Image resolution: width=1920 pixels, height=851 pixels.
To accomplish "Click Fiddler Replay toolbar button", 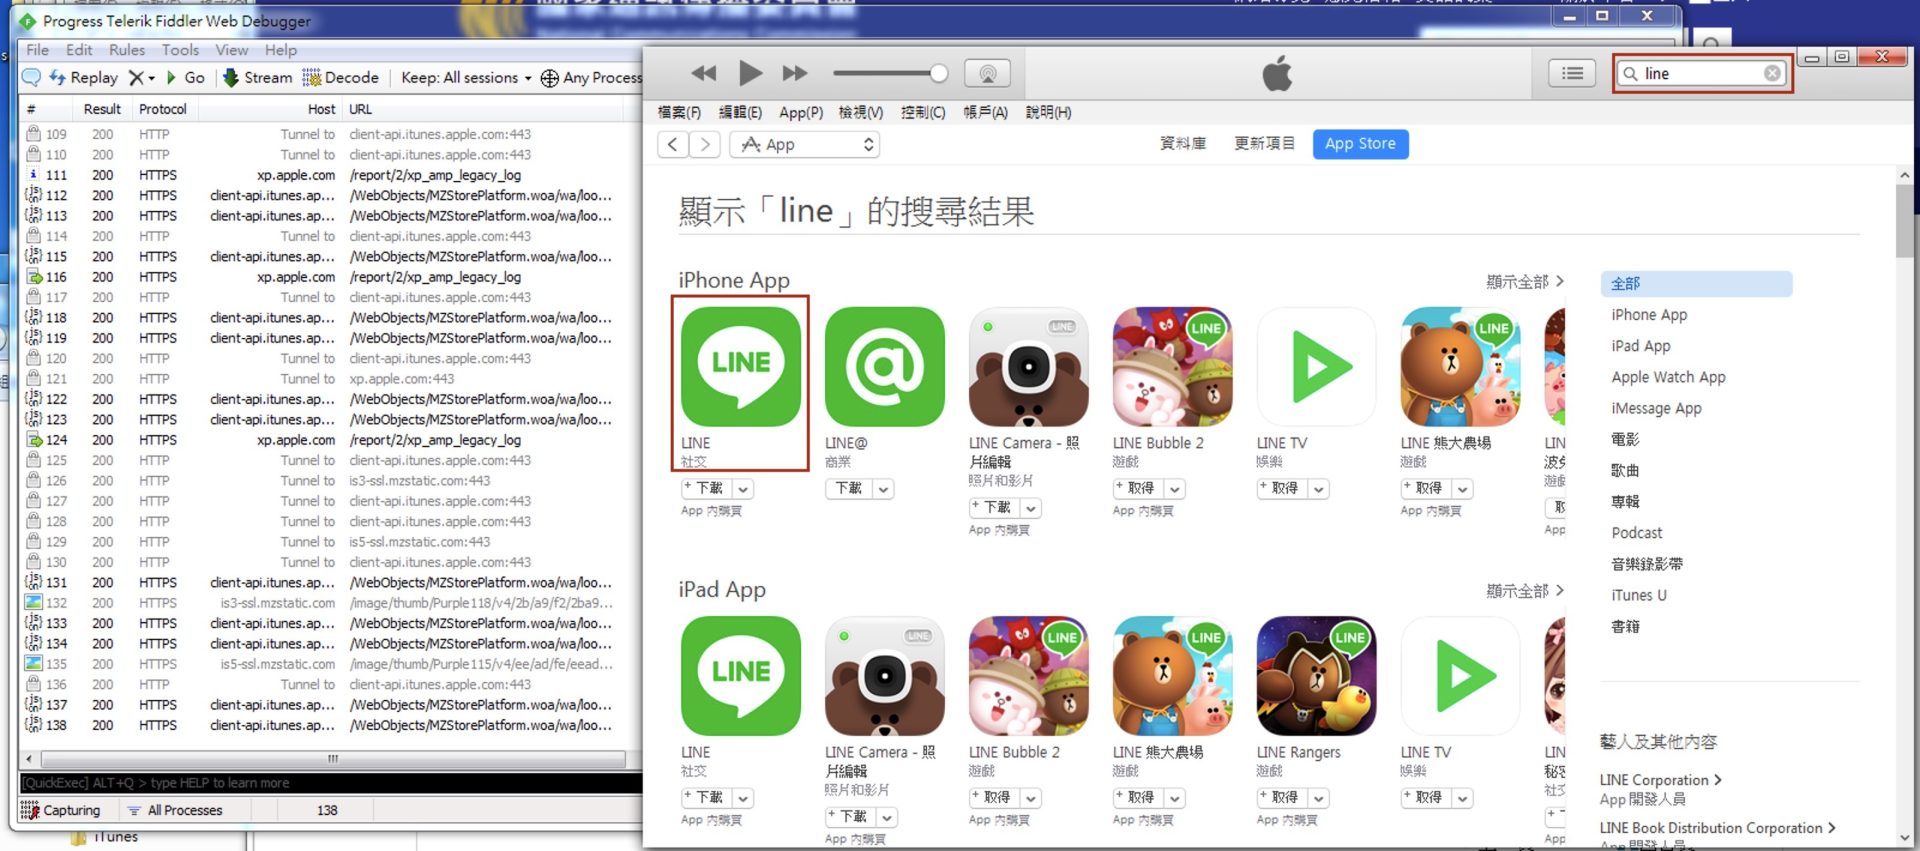I will tap(84, 77).
